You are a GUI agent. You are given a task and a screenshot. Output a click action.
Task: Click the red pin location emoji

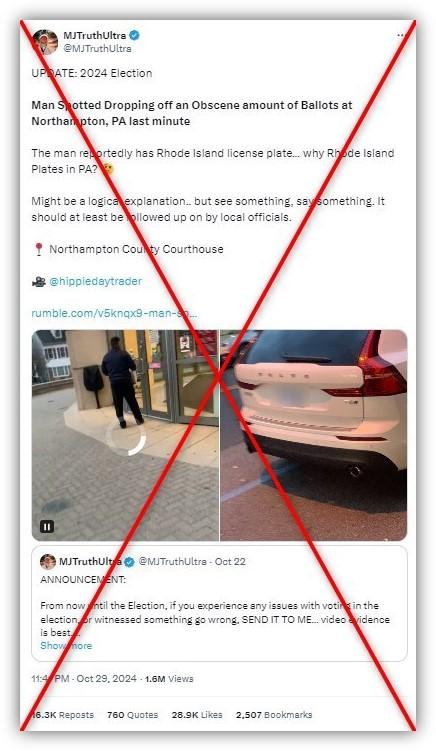point(39,250)
